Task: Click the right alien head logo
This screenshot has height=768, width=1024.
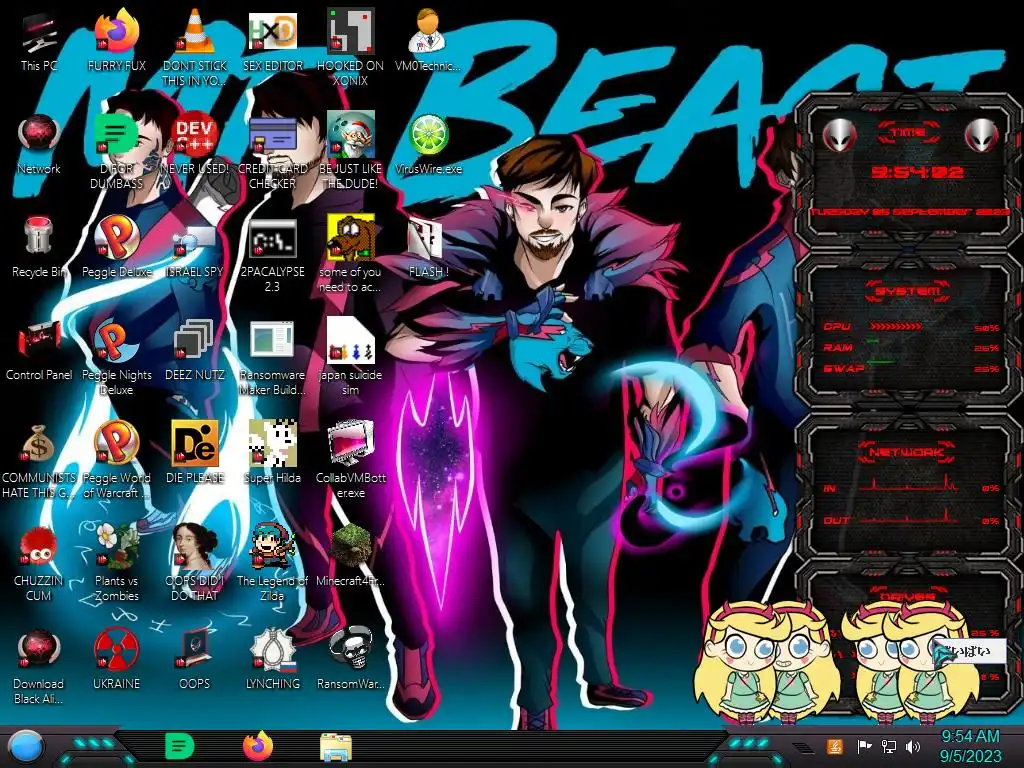Action: (x=982, y=136)
